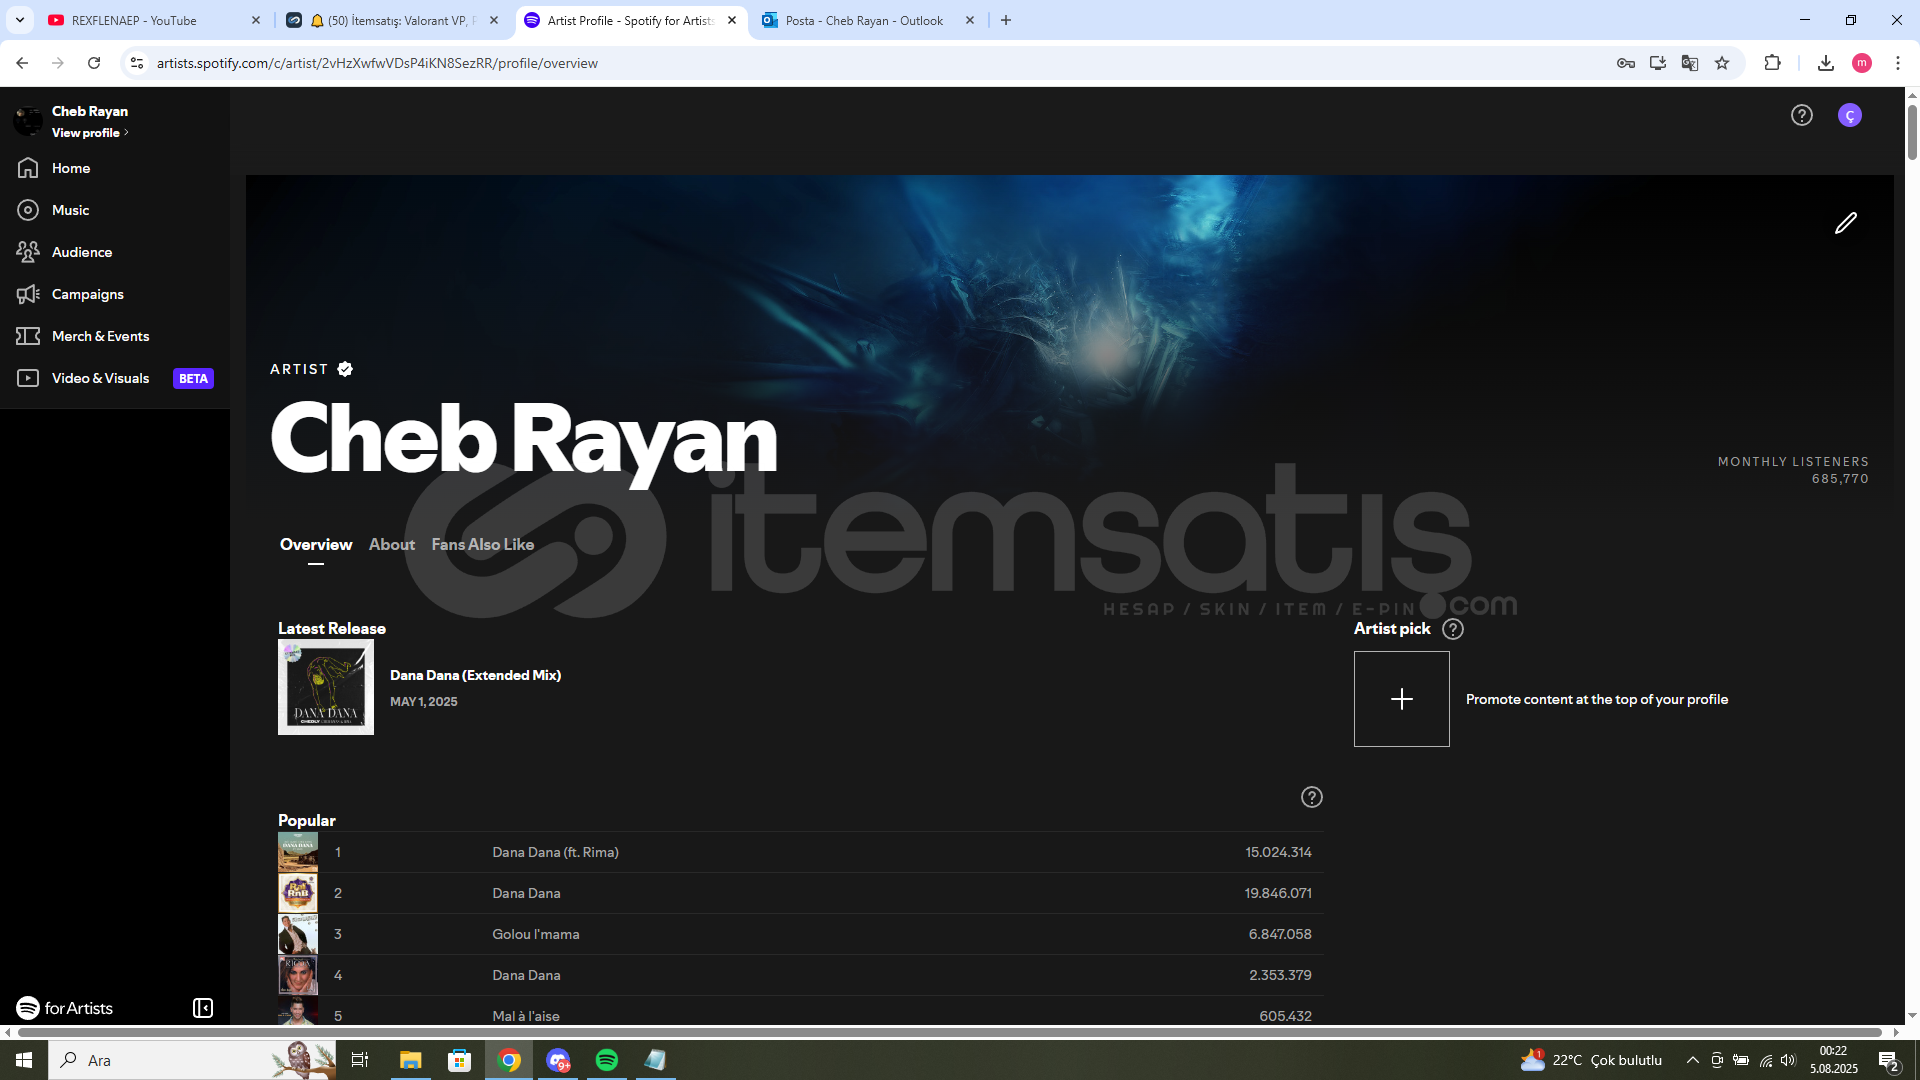Image resolution: width=1920 pixels, height=1080 pixels.
Task: Open Dana Dana (Extended Mix) release title
Action: (475, 675)
